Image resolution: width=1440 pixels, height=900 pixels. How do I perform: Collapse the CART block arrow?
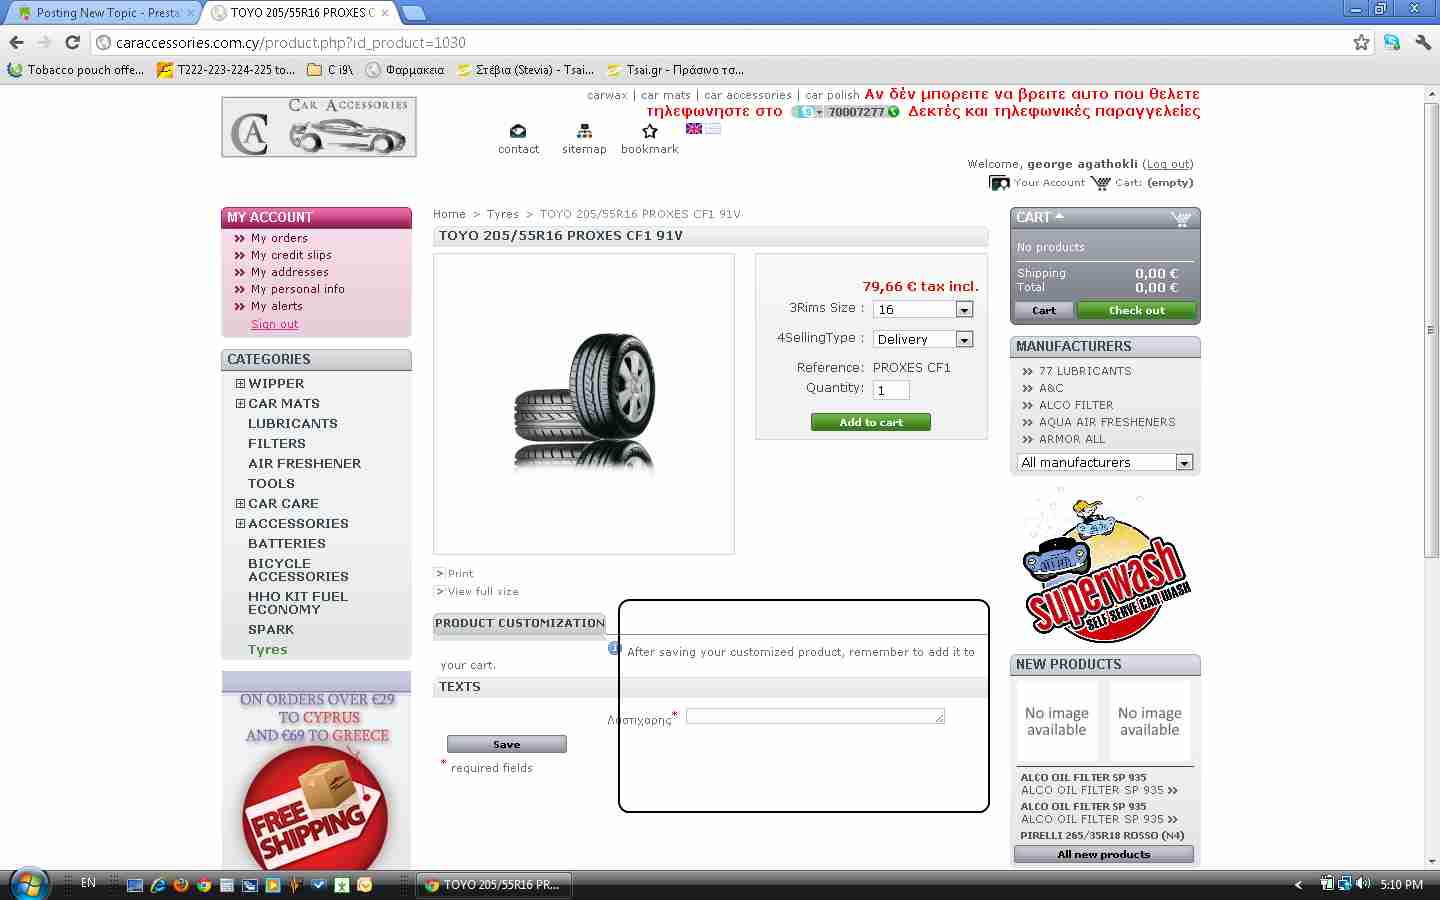[1060, 216]
